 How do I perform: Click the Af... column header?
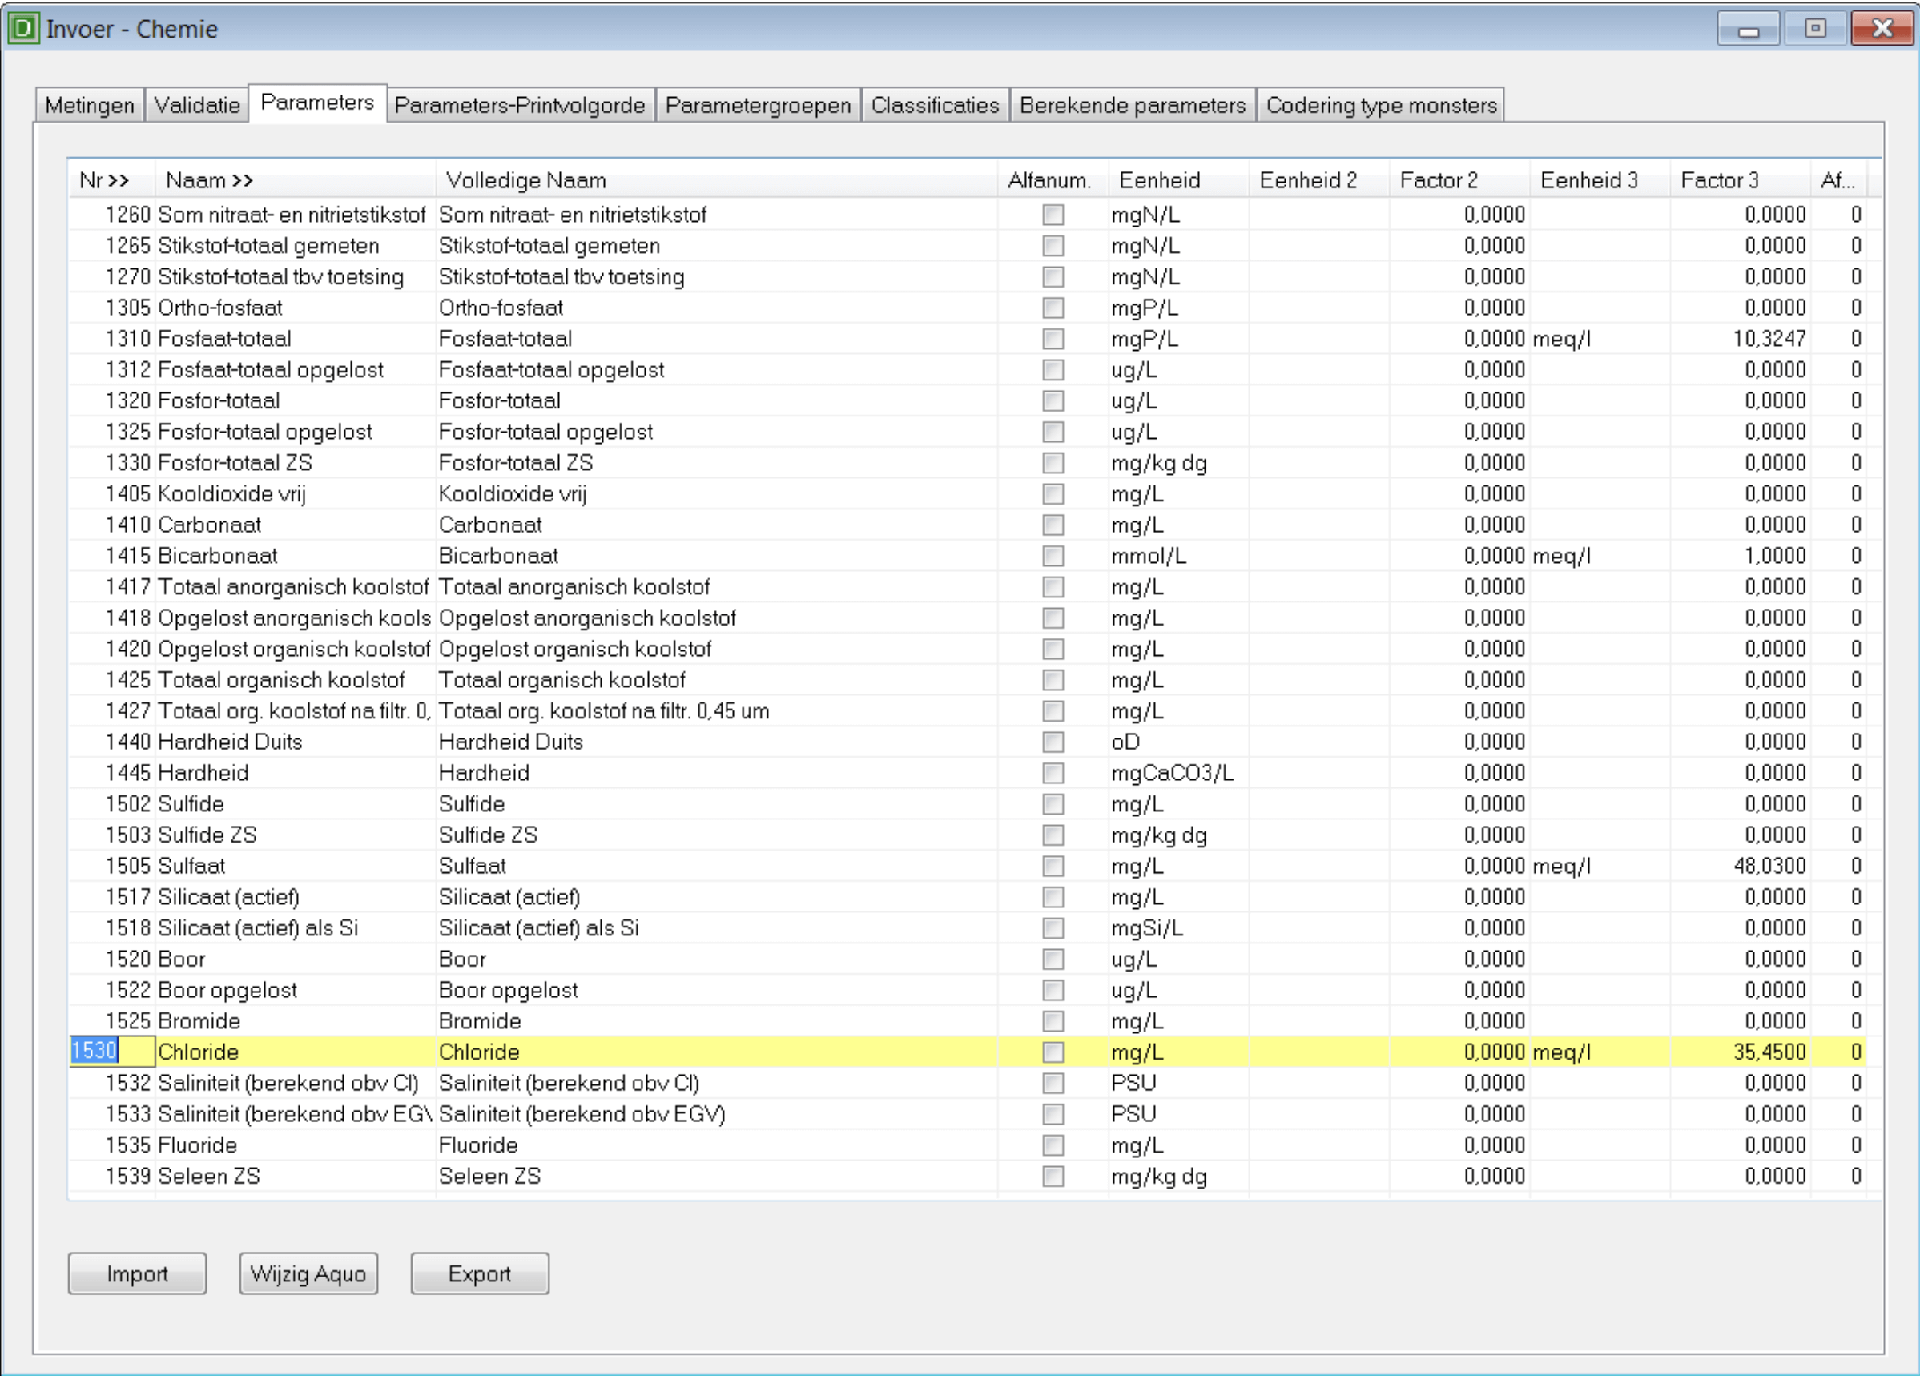[x=1838, y=180]
